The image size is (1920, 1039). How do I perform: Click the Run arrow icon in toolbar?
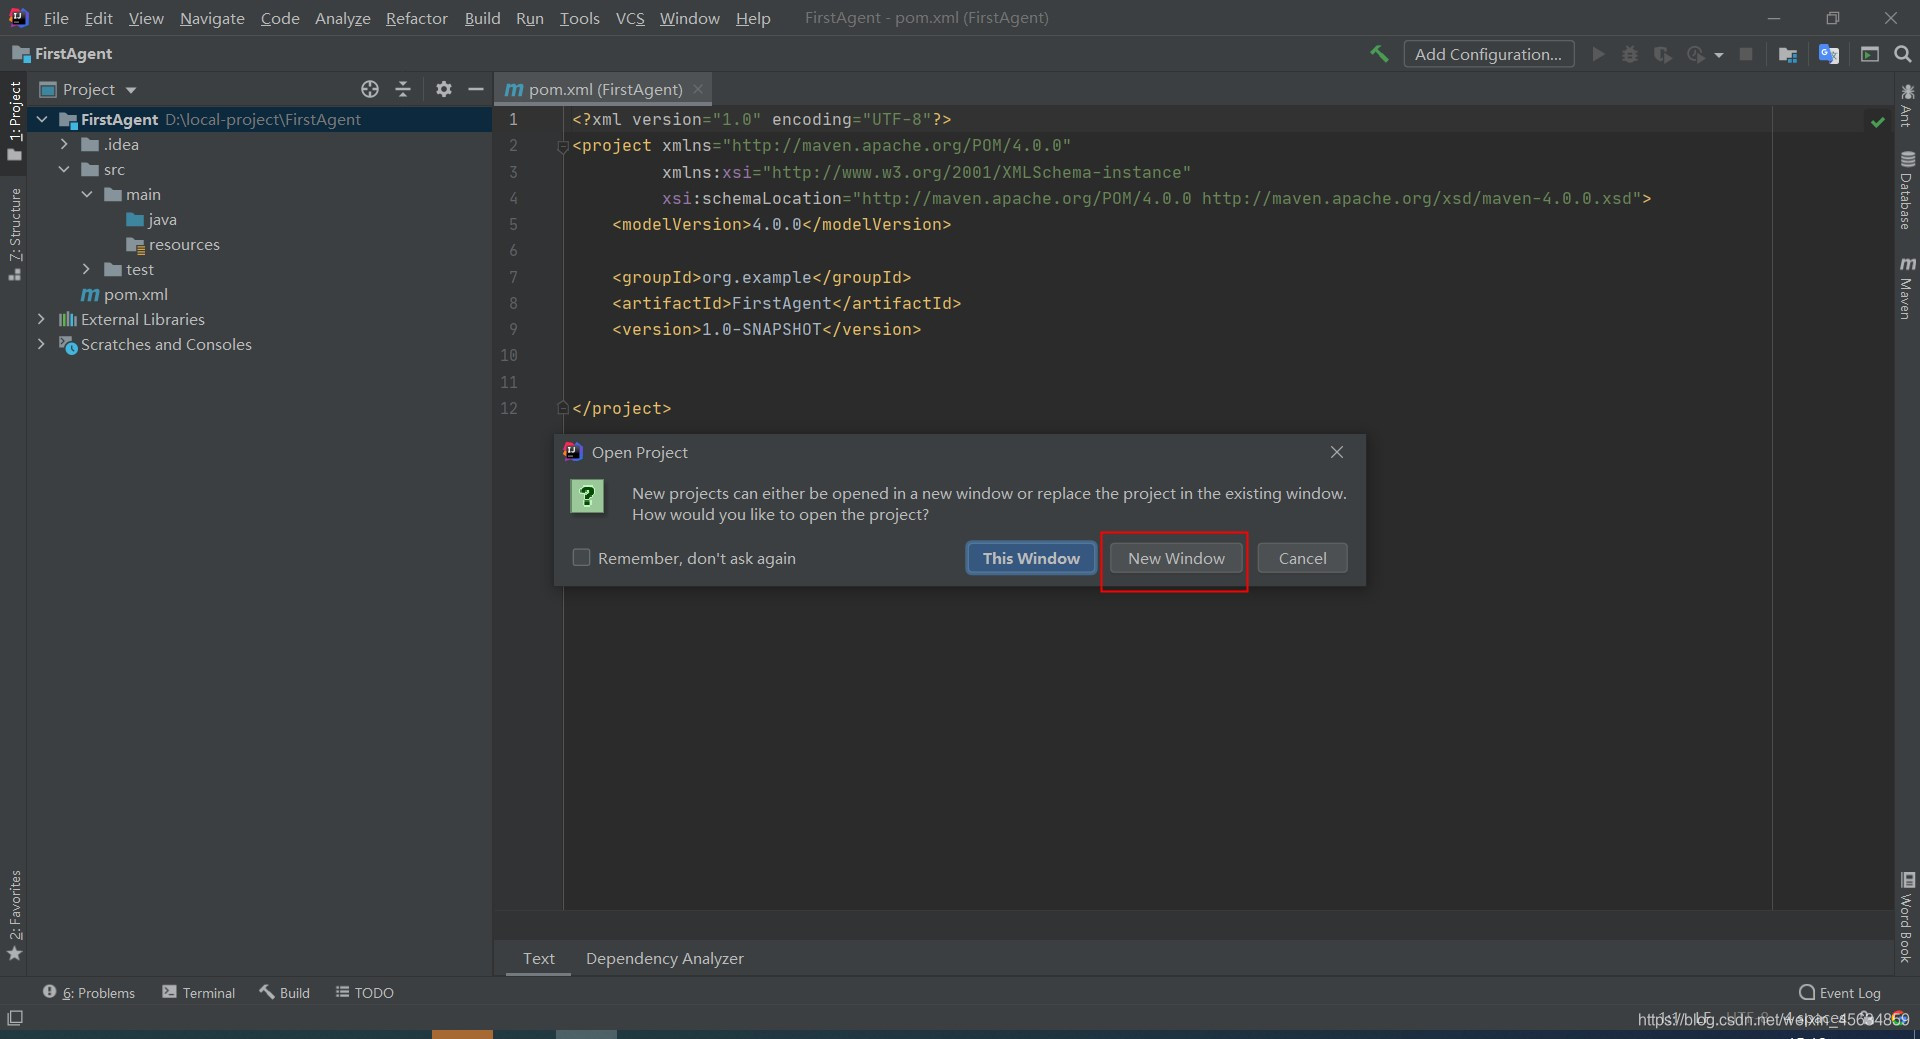1598,54
